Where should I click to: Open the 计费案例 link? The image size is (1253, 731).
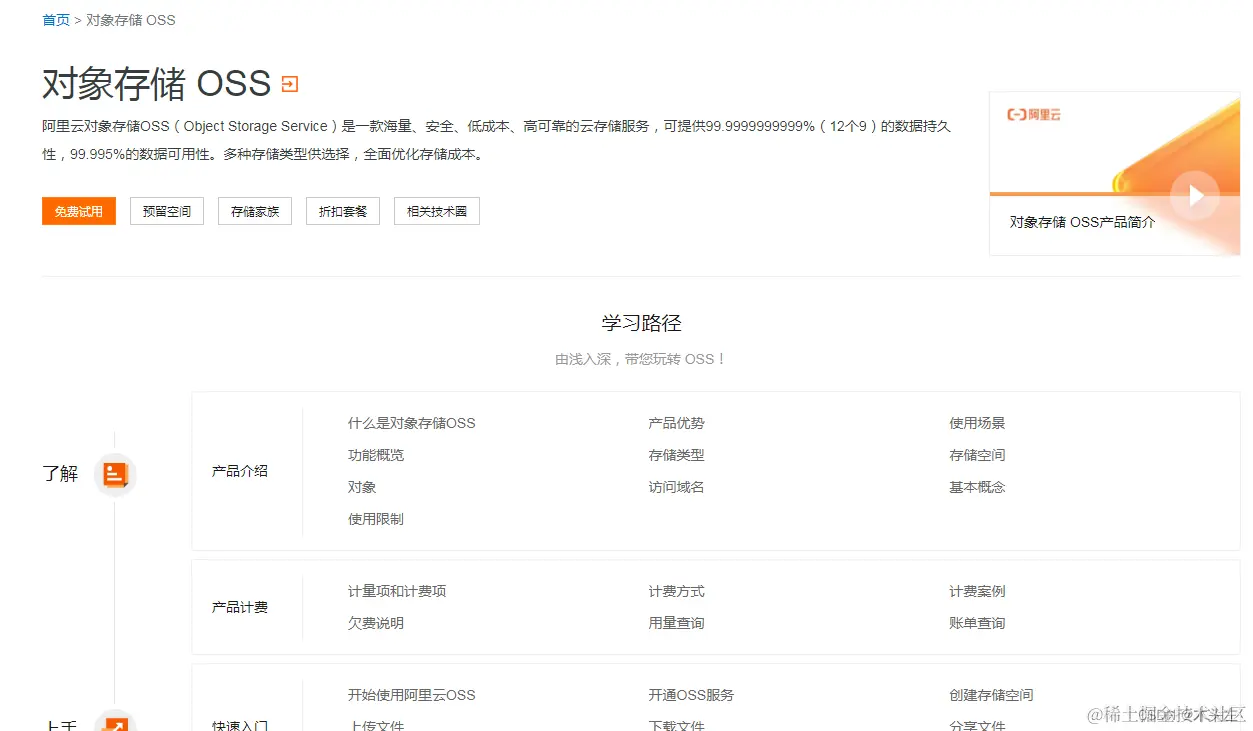(x=977, y=591)
